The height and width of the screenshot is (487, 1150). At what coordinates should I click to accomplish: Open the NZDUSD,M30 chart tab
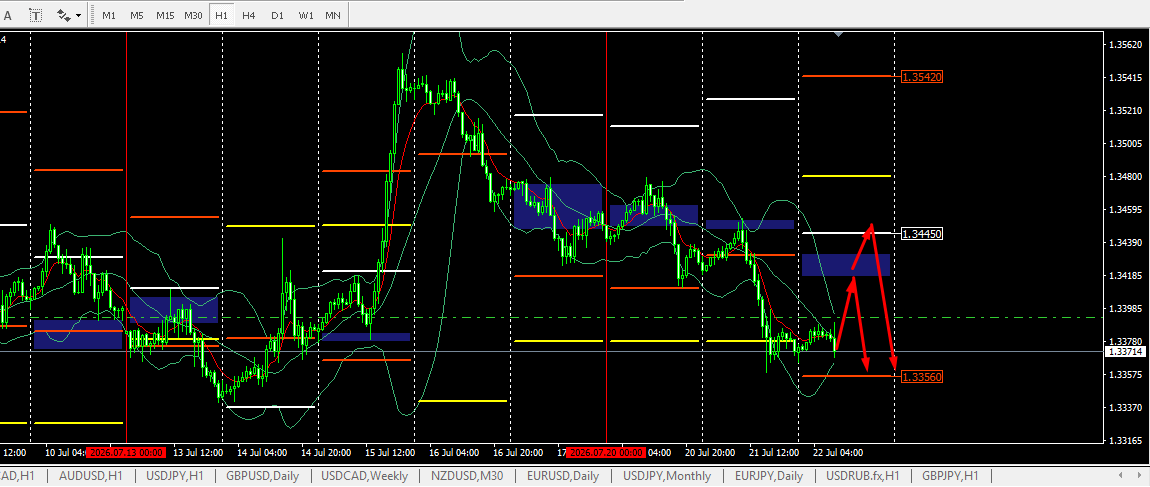(x=467, y=476)
